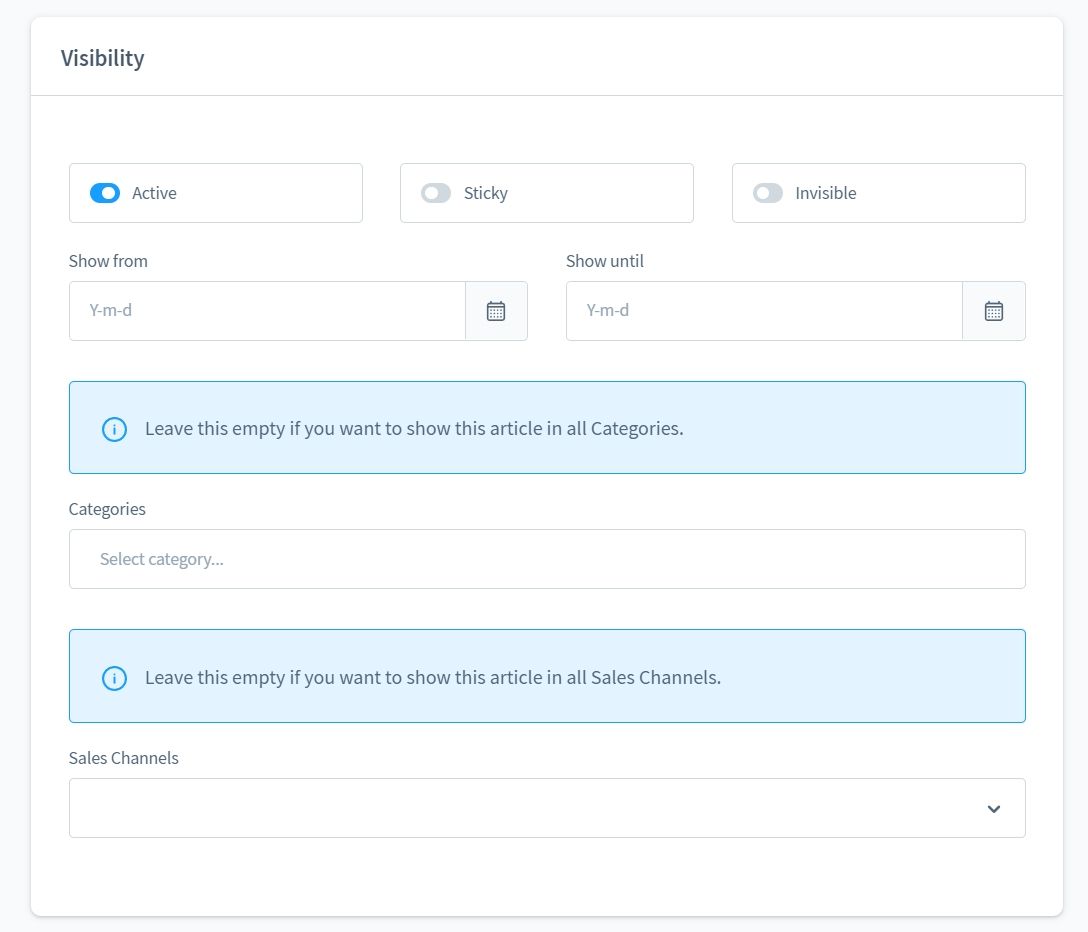The image size is (1088, 932).
Task: Enable the Sticky toggle switch
Action: pos(436,193)
